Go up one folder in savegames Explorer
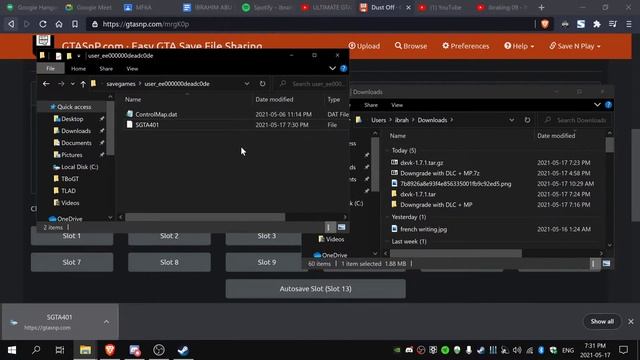 83,84
